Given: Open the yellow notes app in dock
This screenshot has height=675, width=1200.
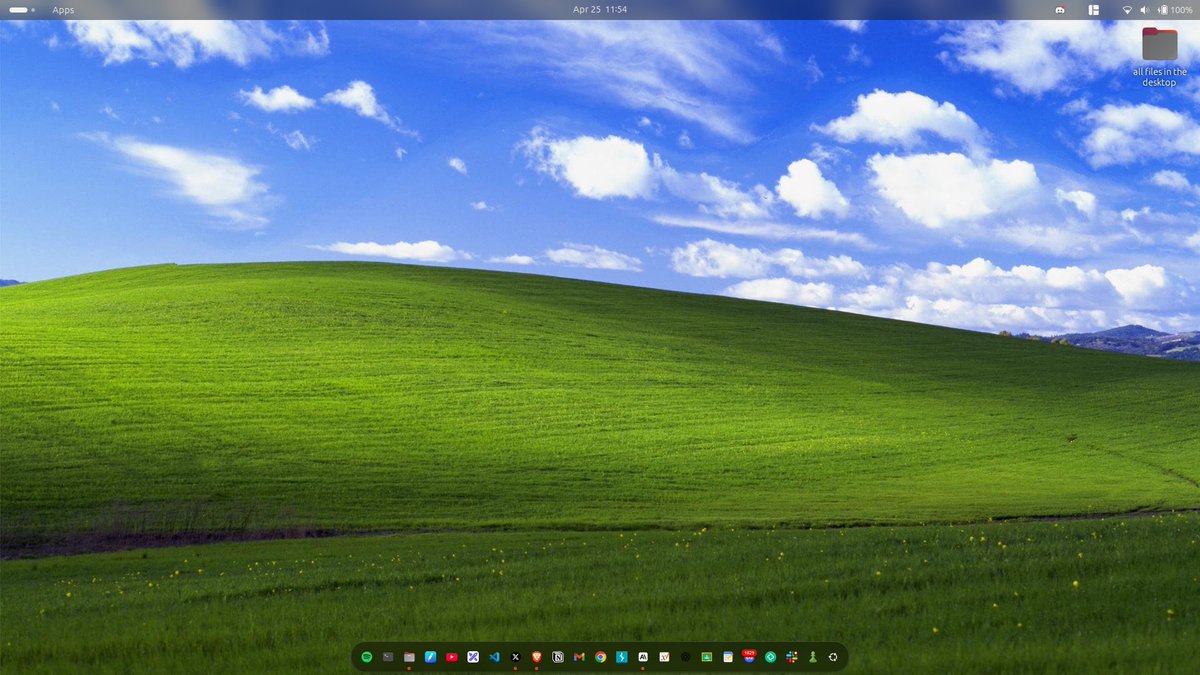Looking at the screenshot, I should pyautogui.click(x=728, y=657).
